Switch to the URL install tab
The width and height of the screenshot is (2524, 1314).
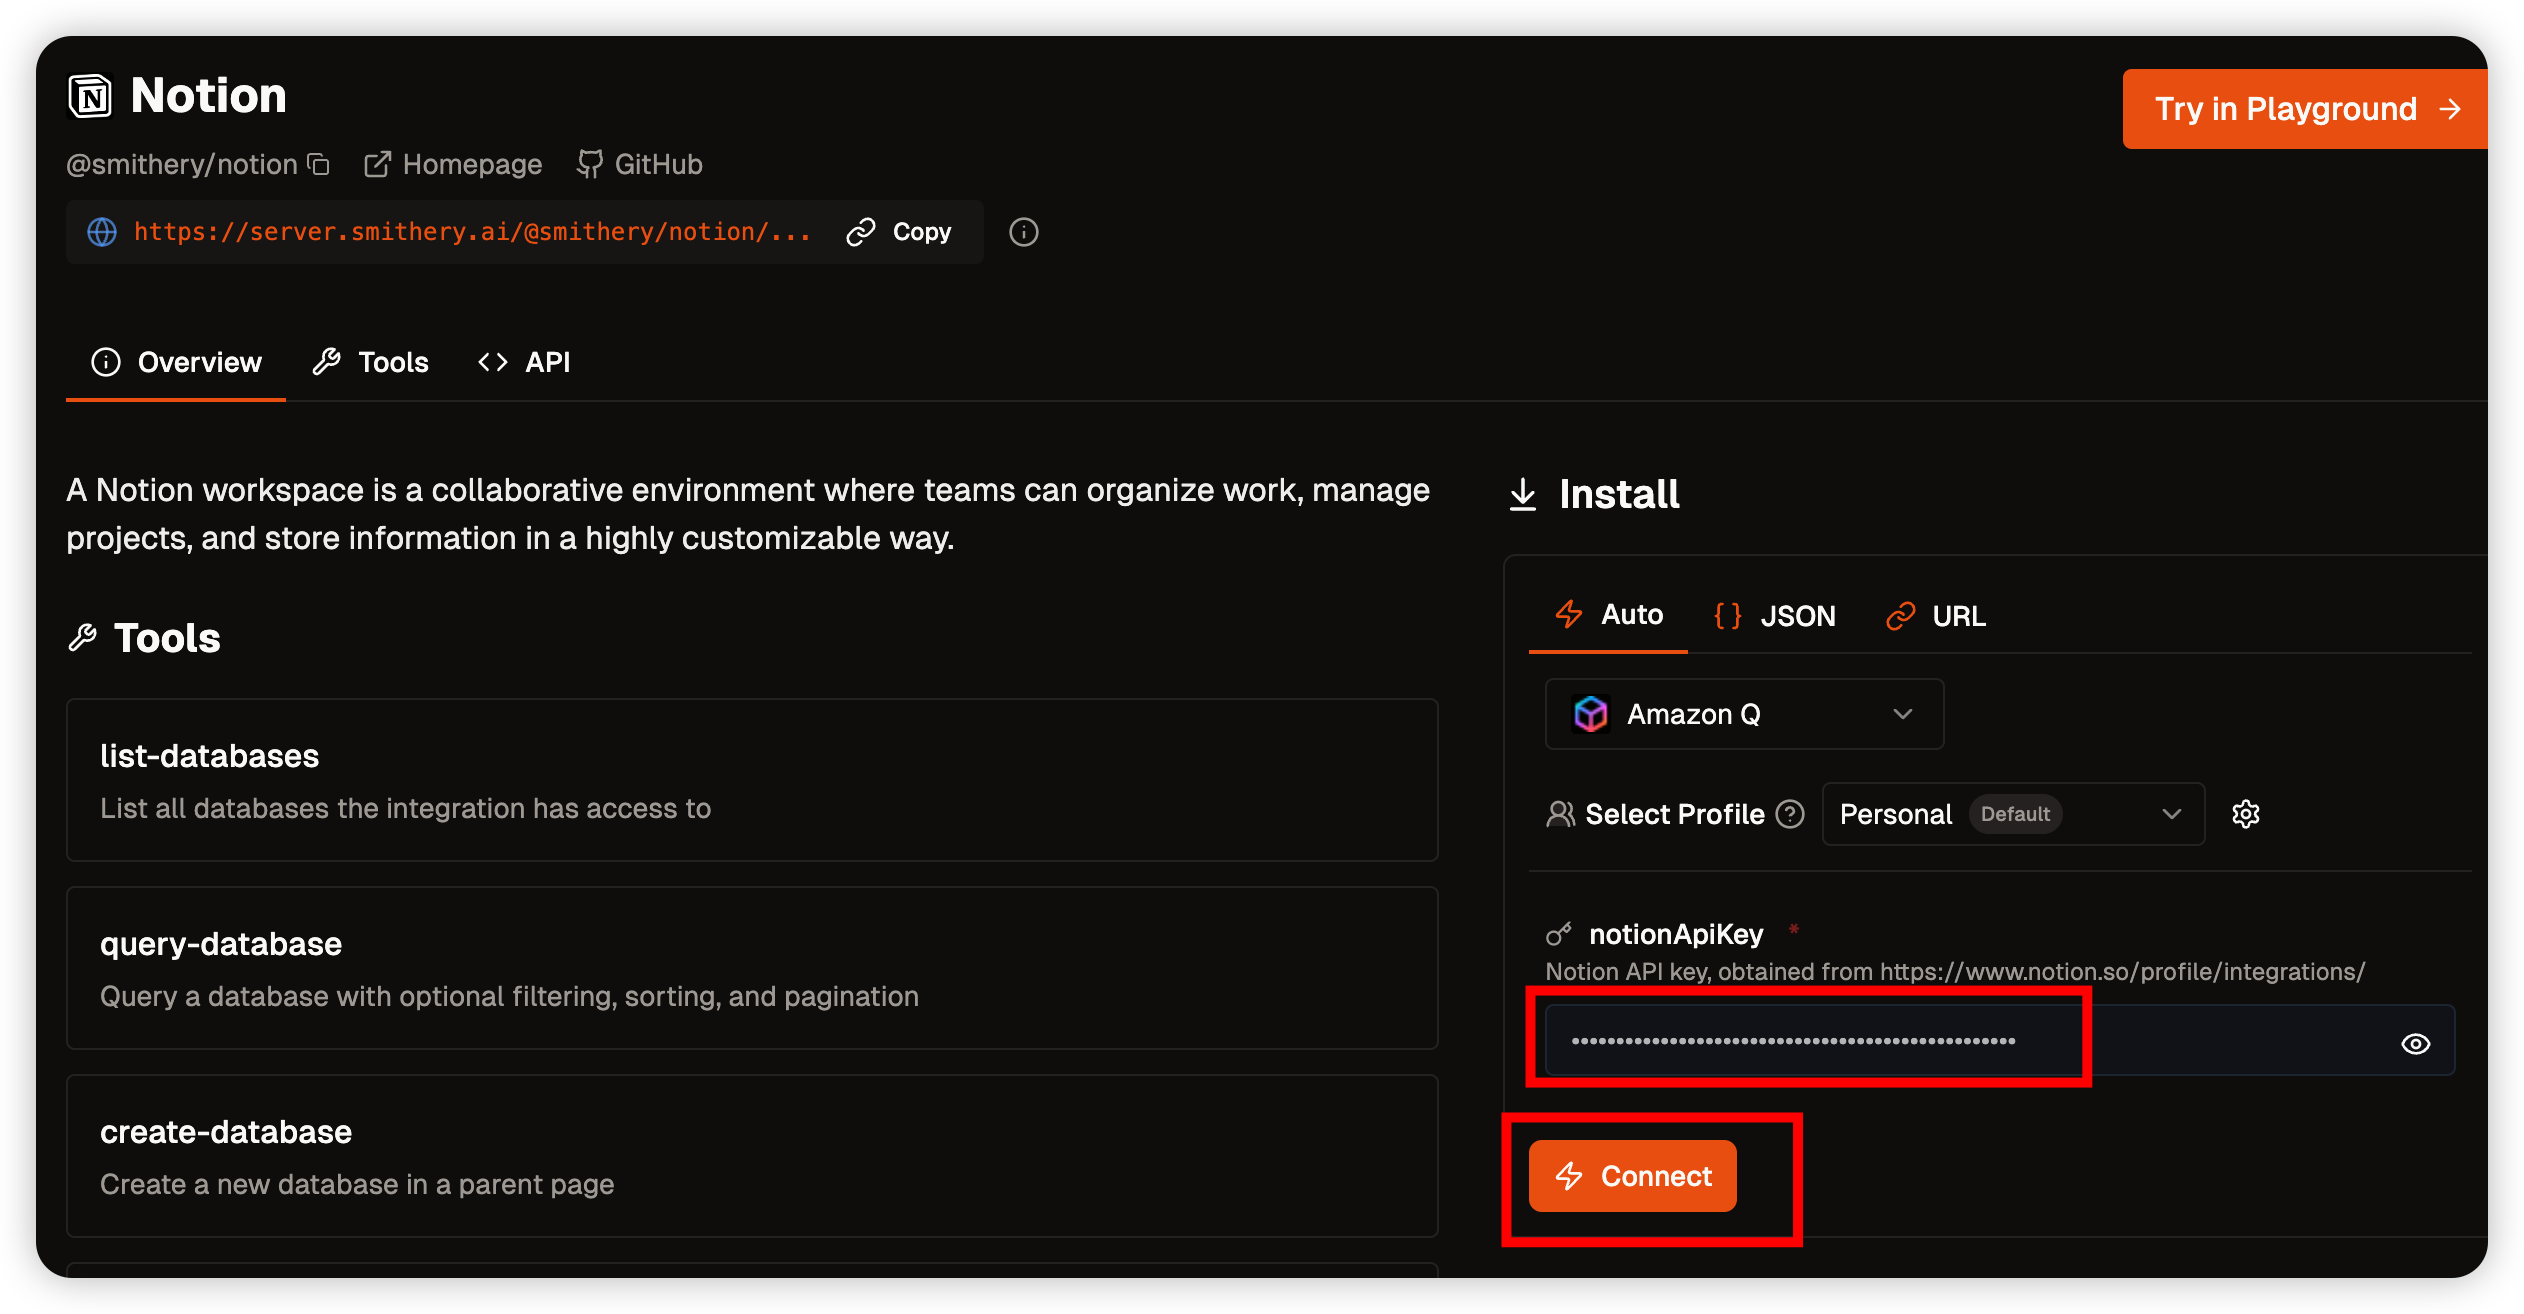[x=1936, y=616]
